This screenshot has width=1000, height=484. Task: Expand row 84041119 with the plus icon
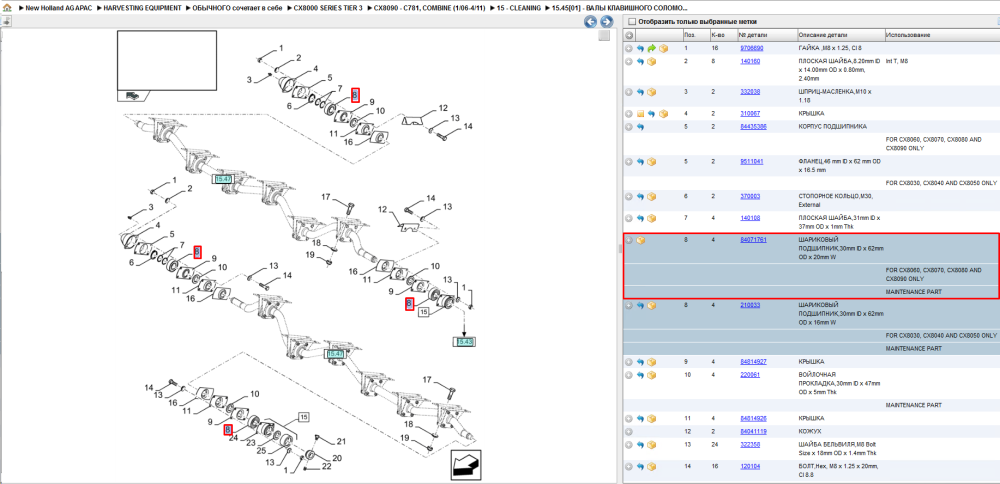629,432
